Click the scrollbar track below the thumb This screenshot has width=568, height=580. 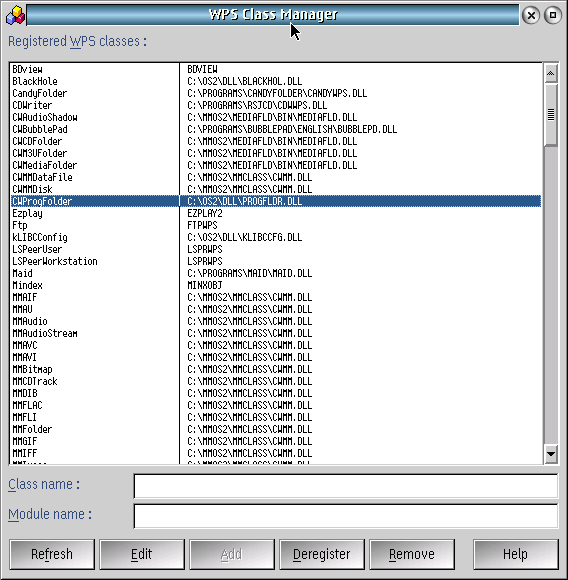point(550,296)
